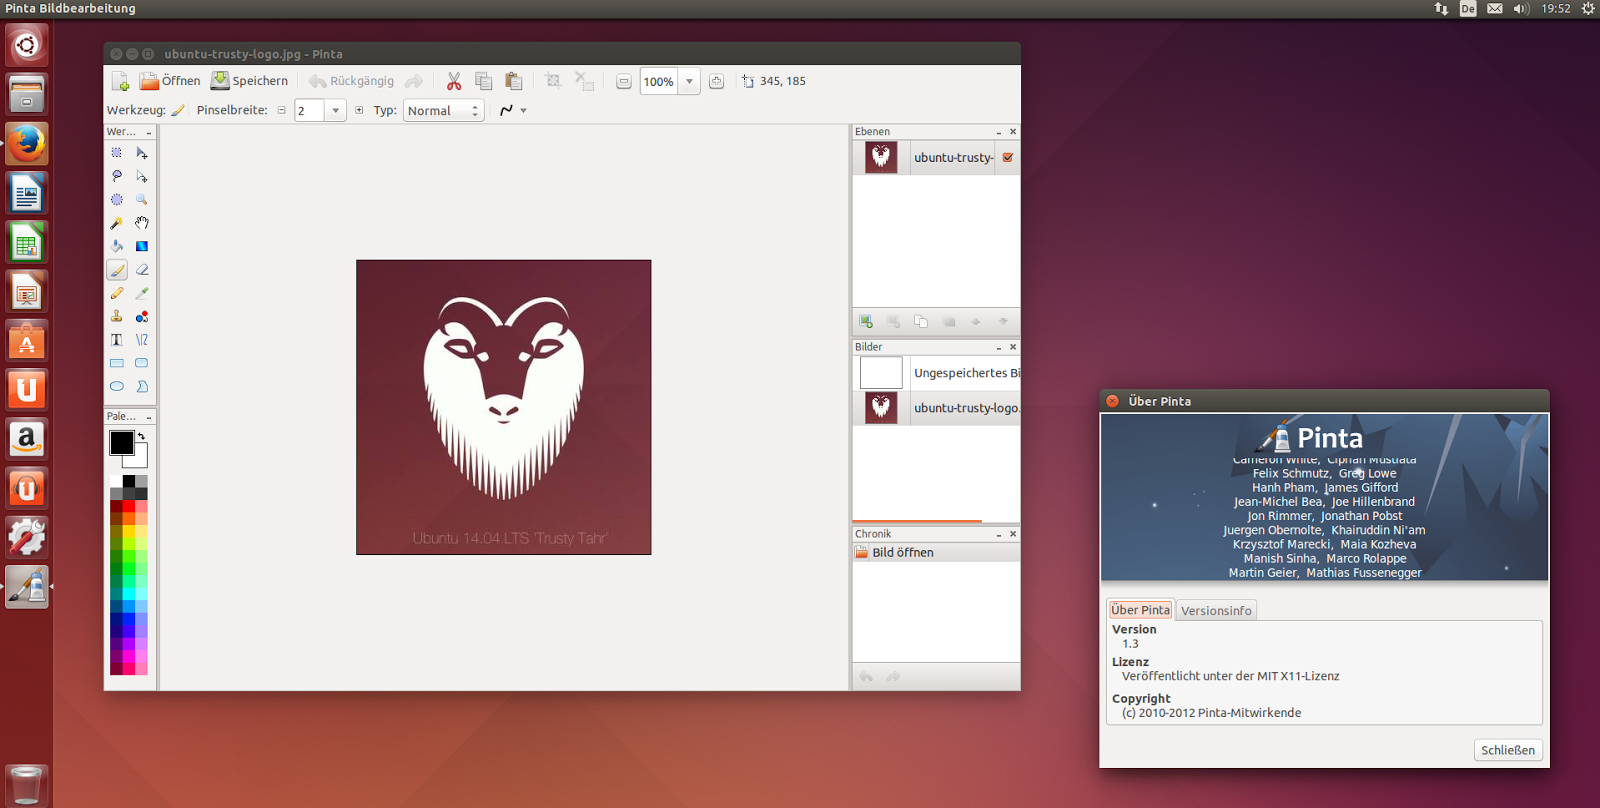Collapse the Palette panel
Image resolution: width=1600 pixels, height=808 pixels.
point(149,417)
